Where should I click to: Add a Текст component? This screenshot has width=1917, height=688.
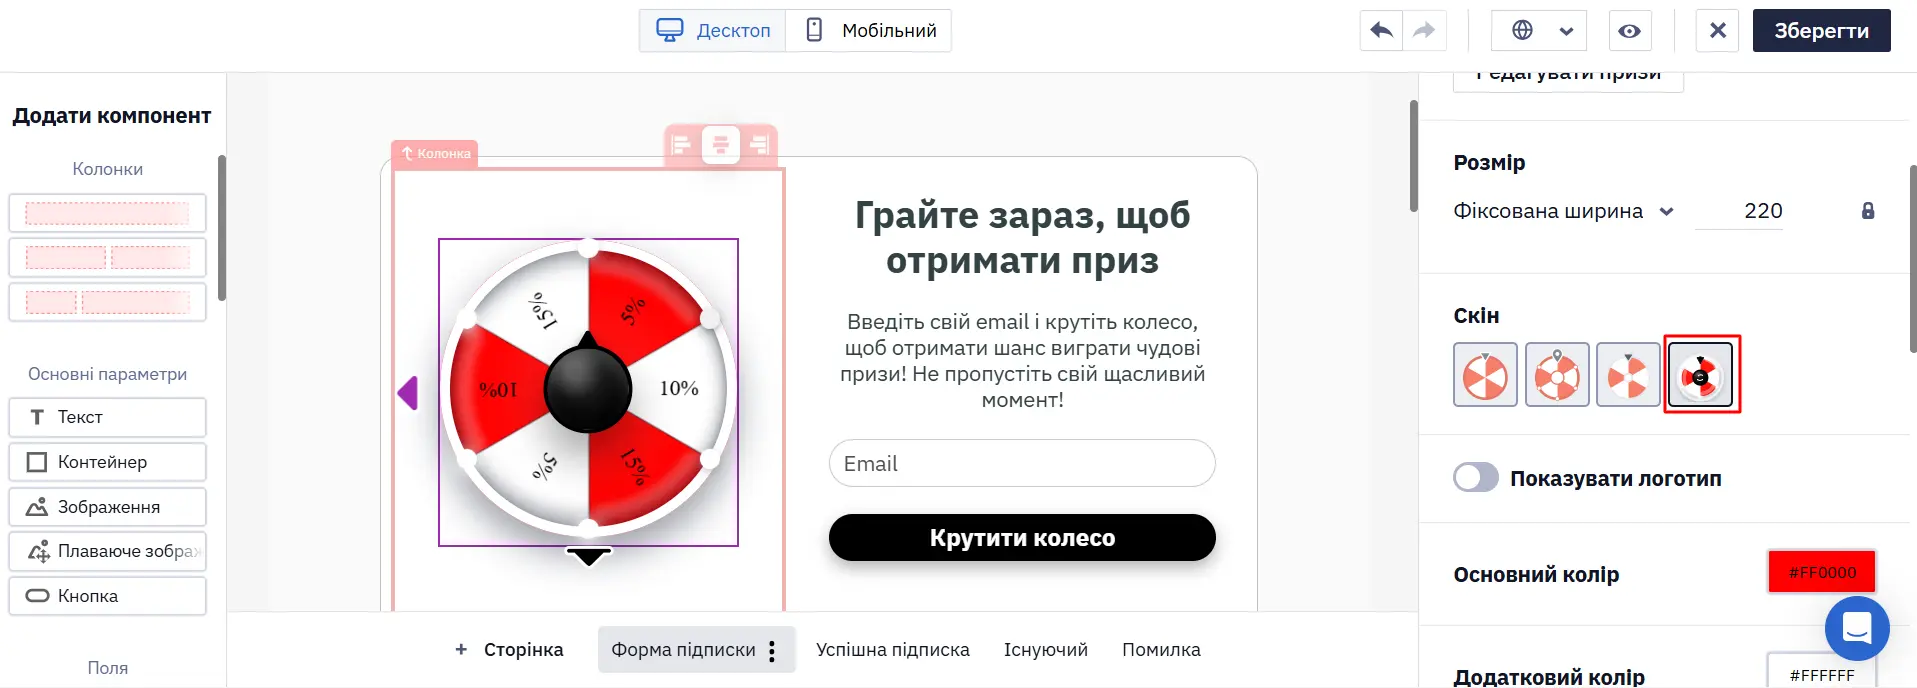tap(107, 417)
